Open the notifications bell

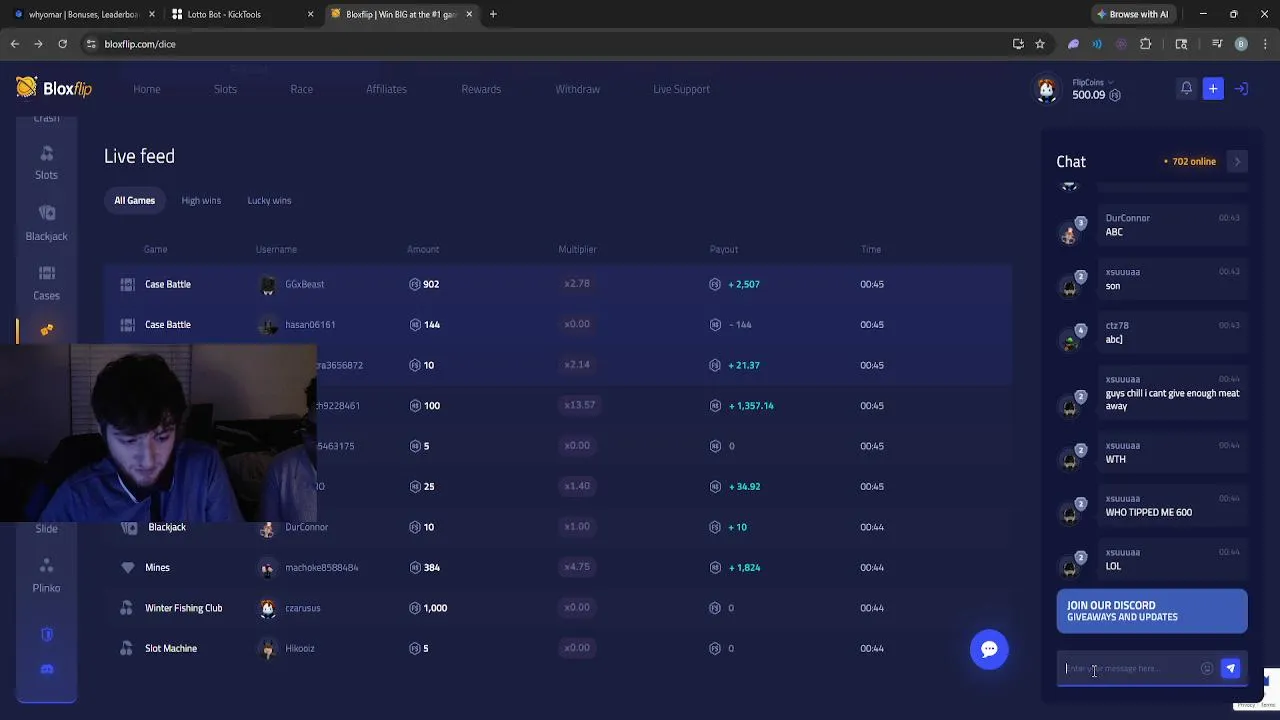(x=1186, y=88)
